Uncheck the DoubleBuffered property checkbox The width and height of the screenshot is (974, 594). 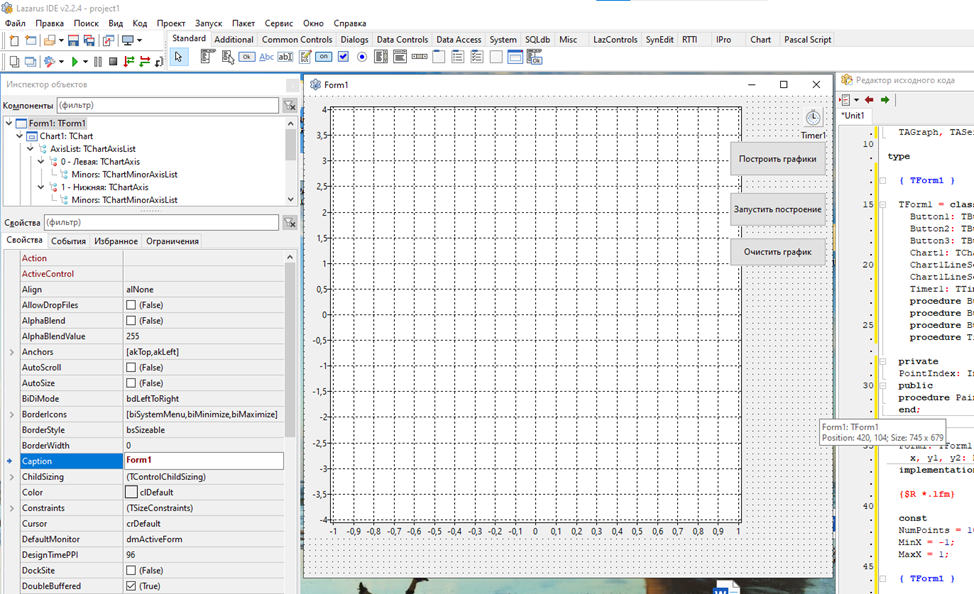(x=130, y=586)
